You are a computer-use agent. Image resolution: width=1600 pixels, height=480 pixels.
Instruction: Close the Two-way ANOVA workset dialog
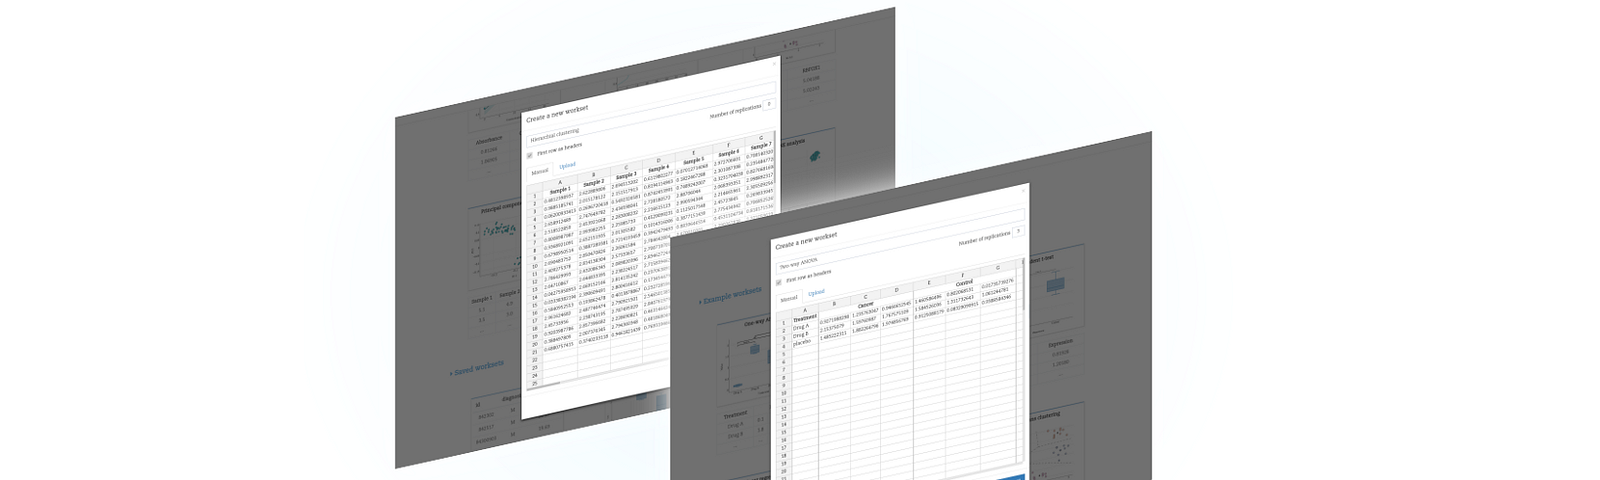(x=1023, y=193)
